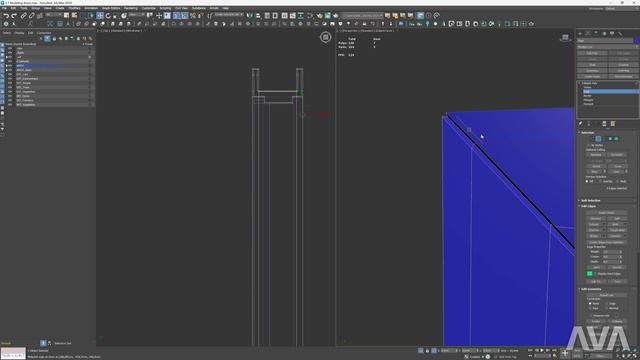
Task: Click the Percent Snap icon
Action: 193,16
